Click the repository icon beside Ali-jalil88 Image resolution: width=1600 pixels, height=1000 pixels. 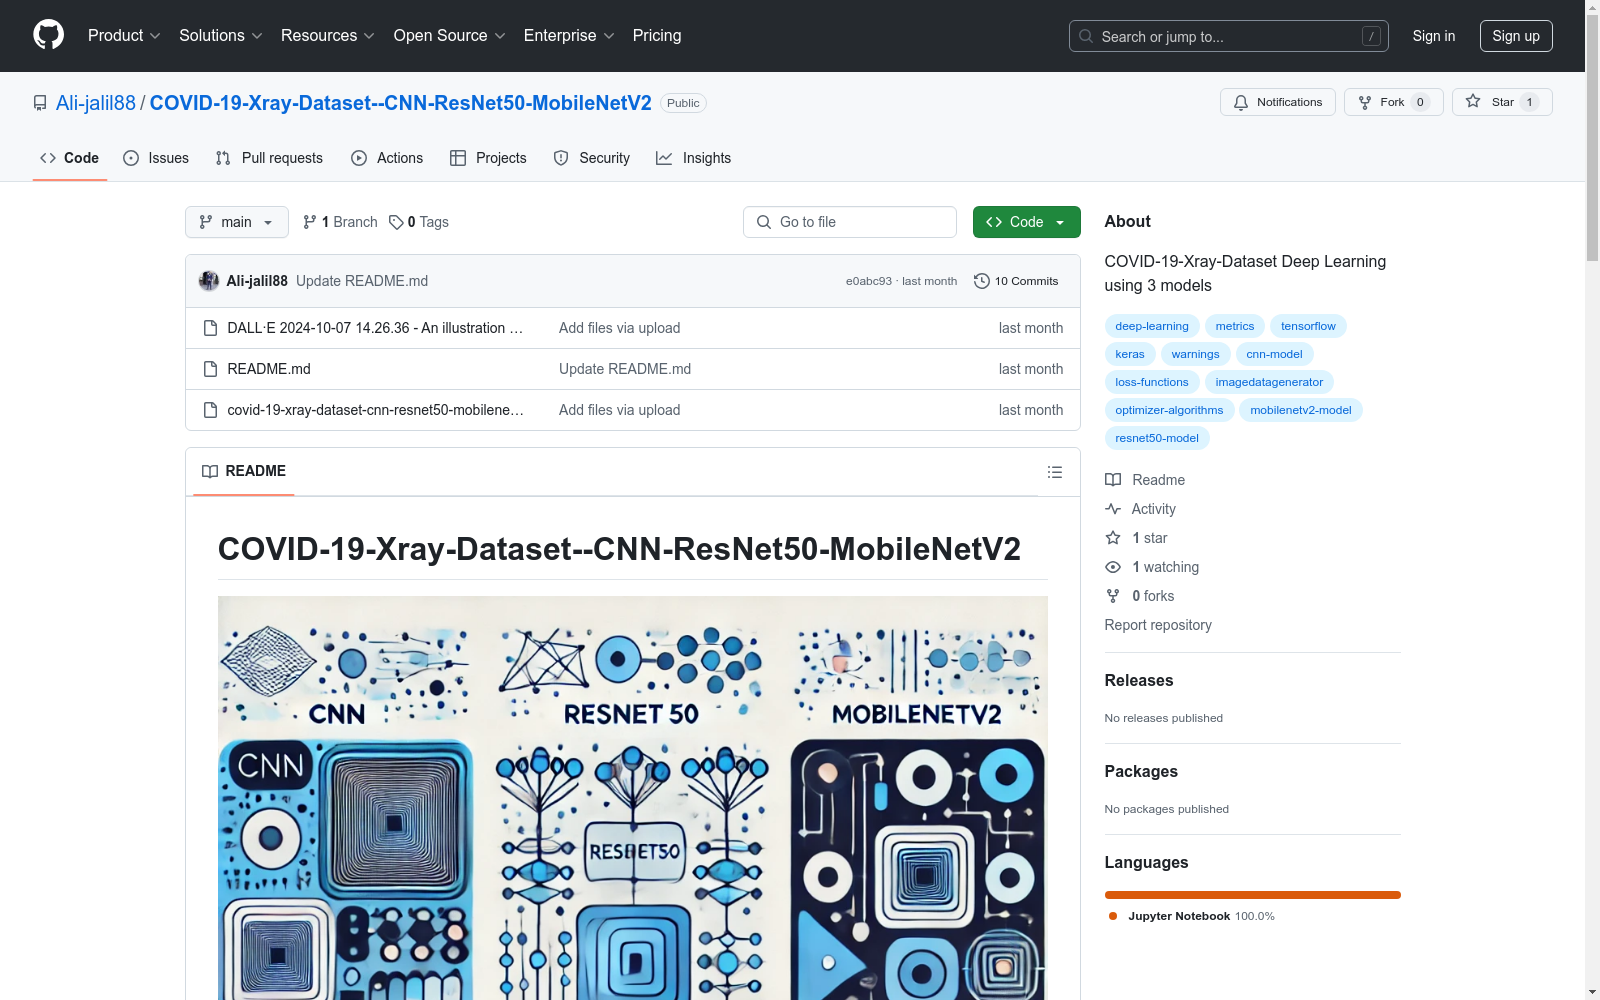point(40,103)
